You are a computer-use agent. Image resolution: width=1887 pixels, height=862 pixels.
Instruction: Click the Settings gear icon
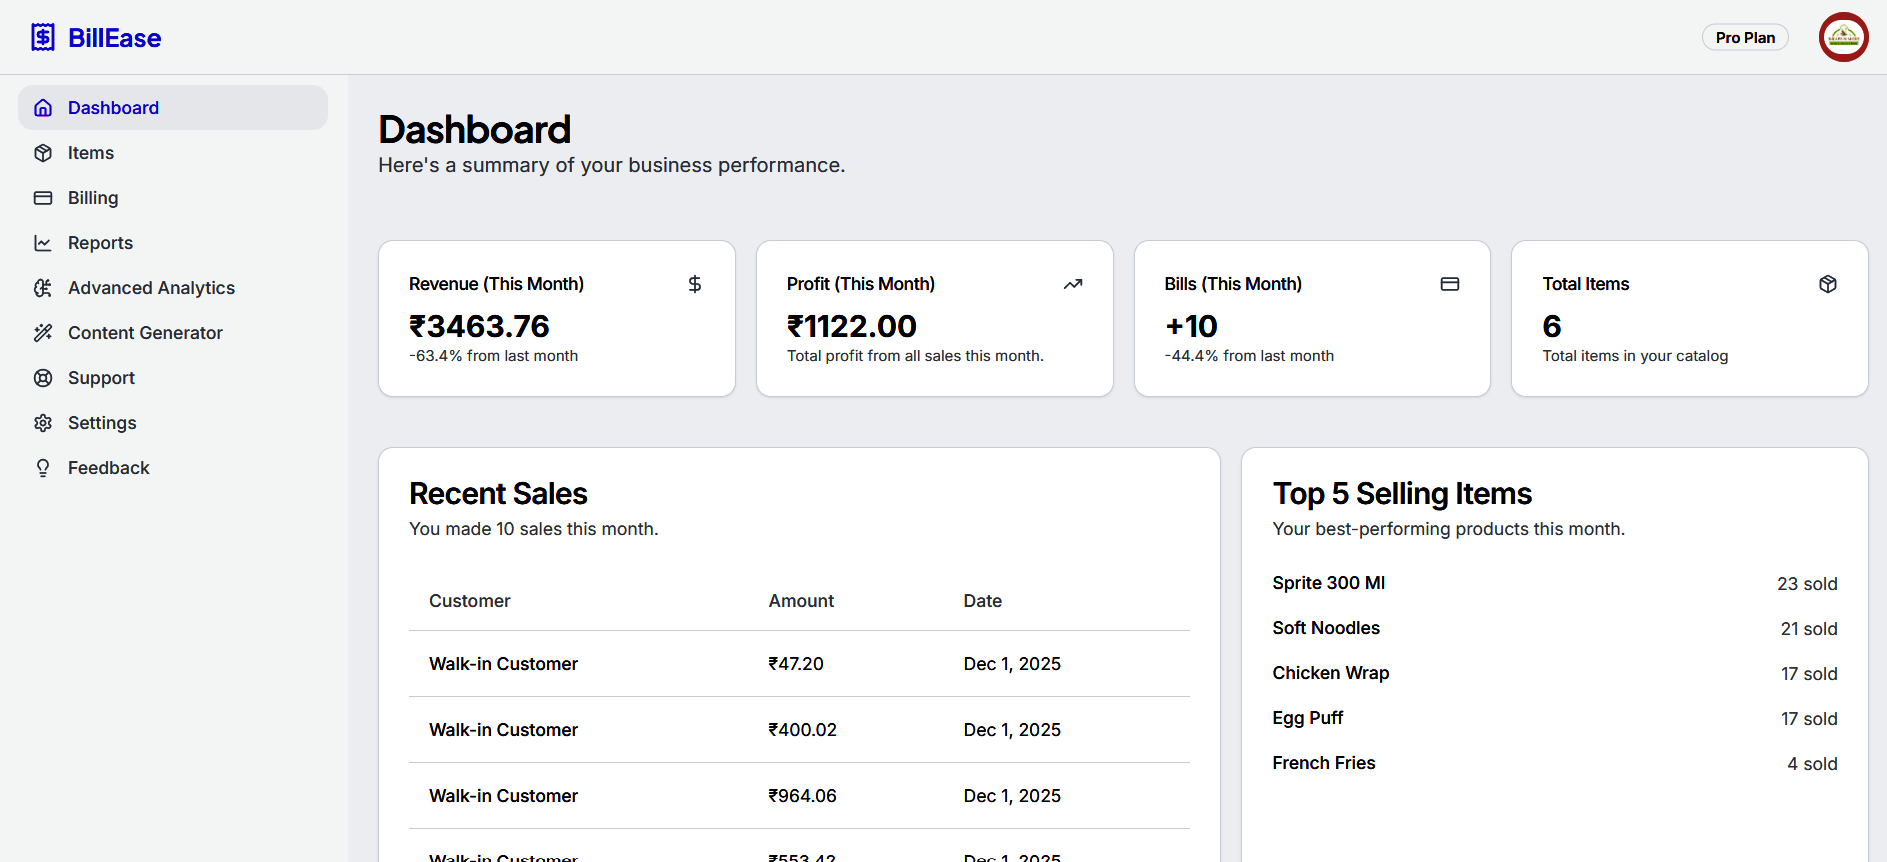[43, 423]
